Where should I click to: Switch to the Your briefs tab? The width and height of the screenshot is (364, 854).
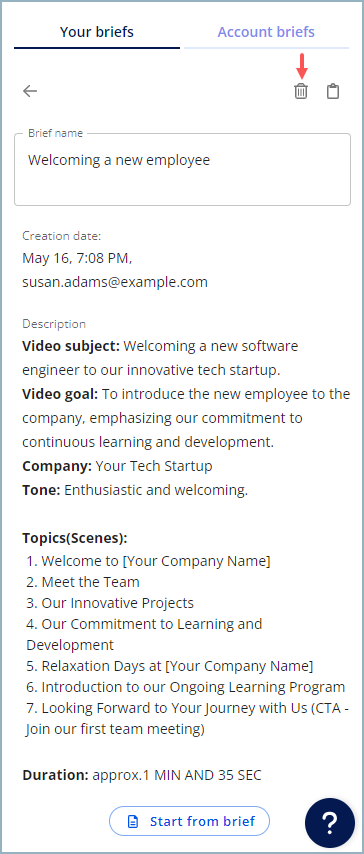[x=96, y=32]
